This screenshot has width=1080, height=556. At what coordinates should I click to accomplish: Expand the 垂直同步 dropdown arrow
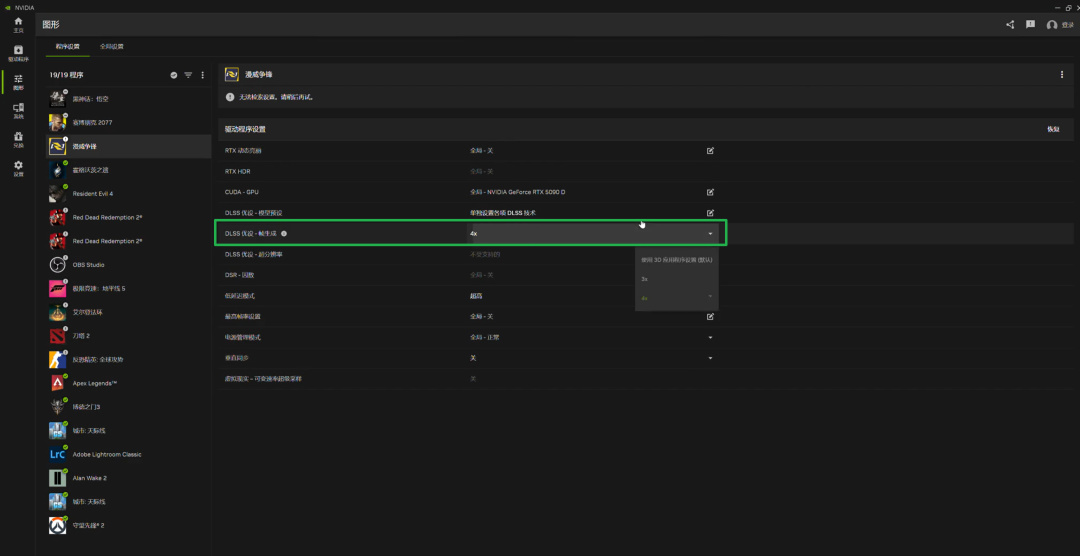(710, 358)
